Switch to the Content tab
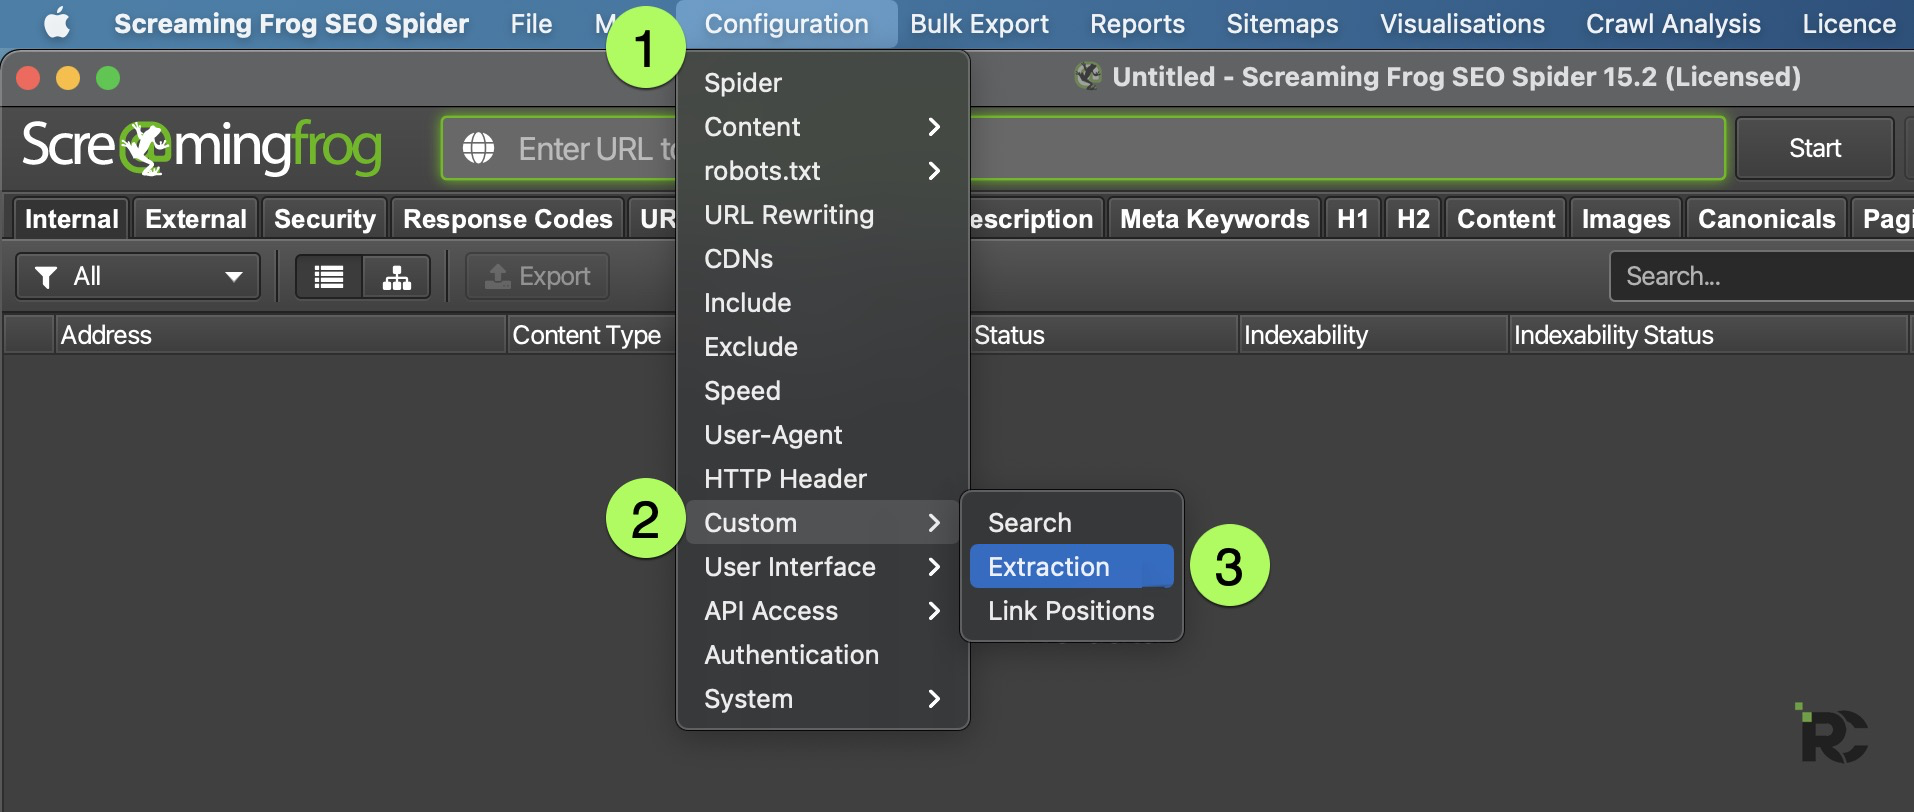 [x=1506, y=219]
